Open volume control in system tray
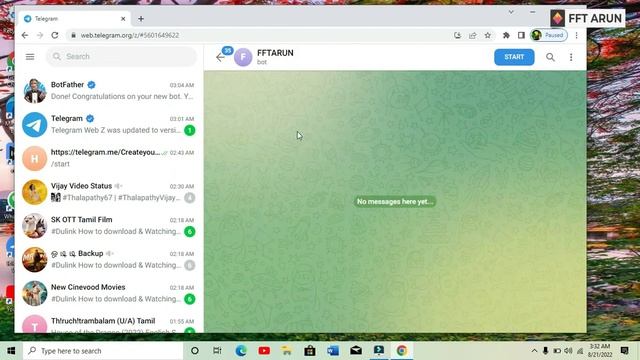640x360 pixels. 568,351
